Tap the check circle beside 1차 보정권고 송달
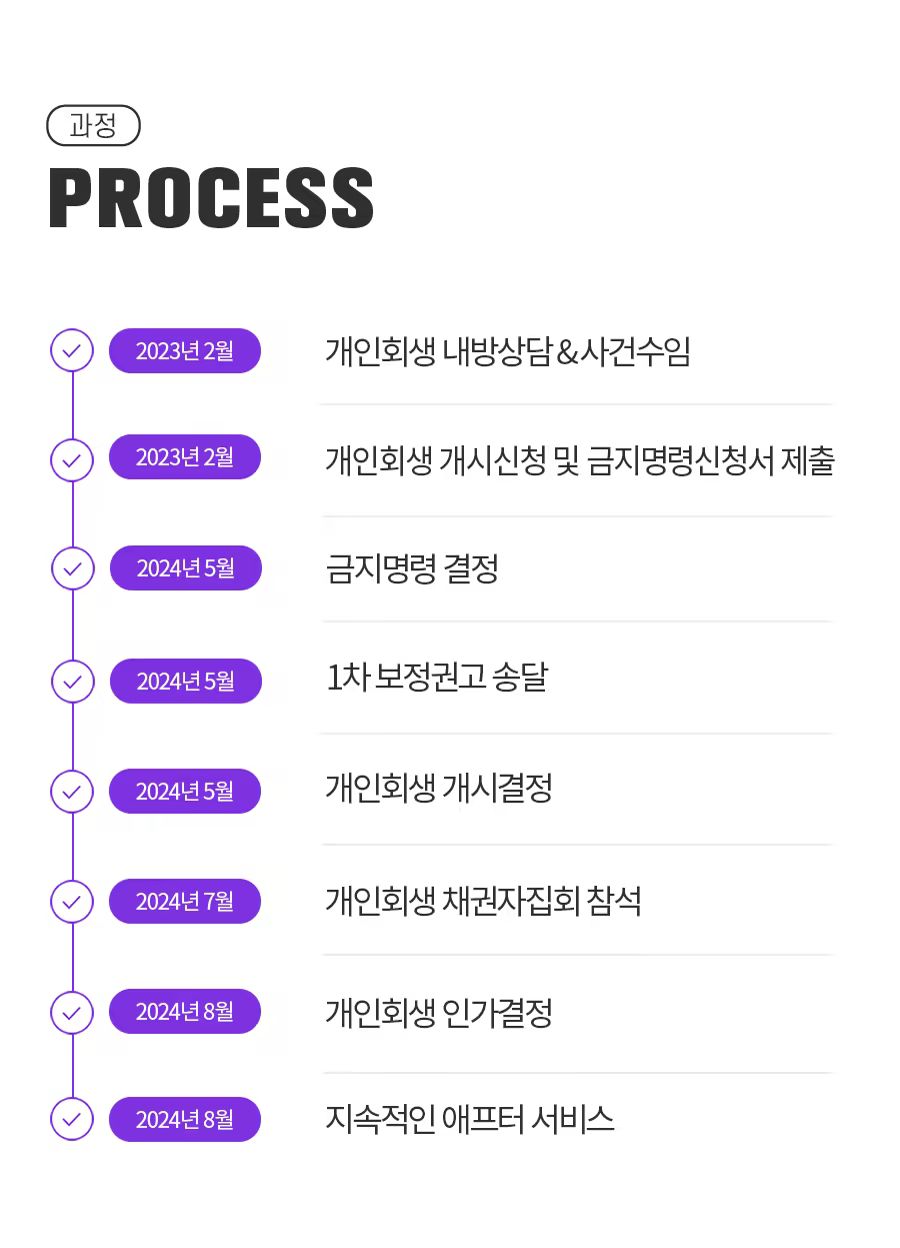The height and width of the screenshot is (1248, 900). coord(72,681)
